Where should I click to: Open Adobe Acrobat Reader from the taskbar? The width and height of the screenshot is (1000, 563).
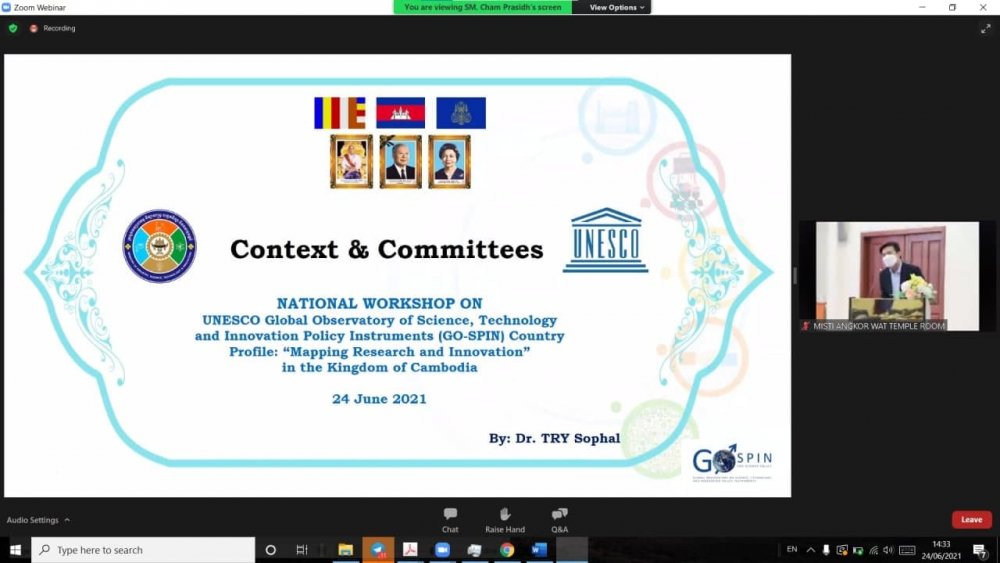click(410, 550)
